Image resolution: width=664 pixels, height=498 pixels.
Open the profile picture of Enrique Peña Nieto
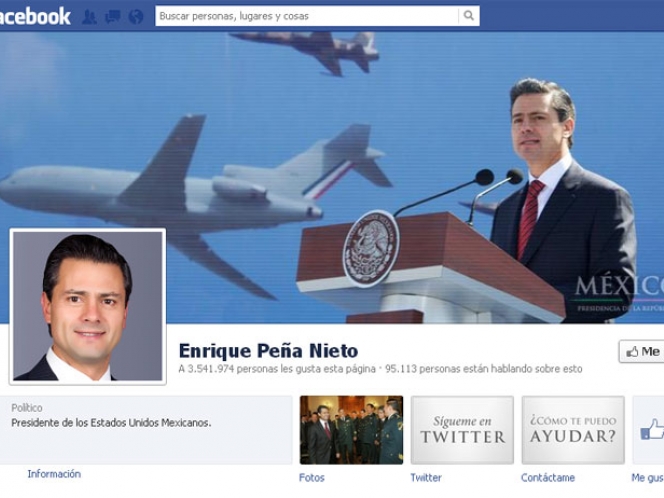tap(88, 306)
